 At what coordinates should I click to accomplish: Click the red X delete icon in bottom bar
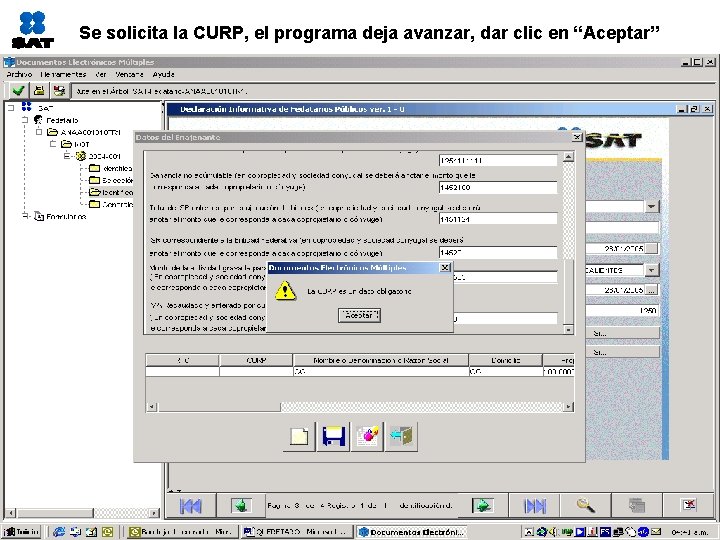pos(689,505)
